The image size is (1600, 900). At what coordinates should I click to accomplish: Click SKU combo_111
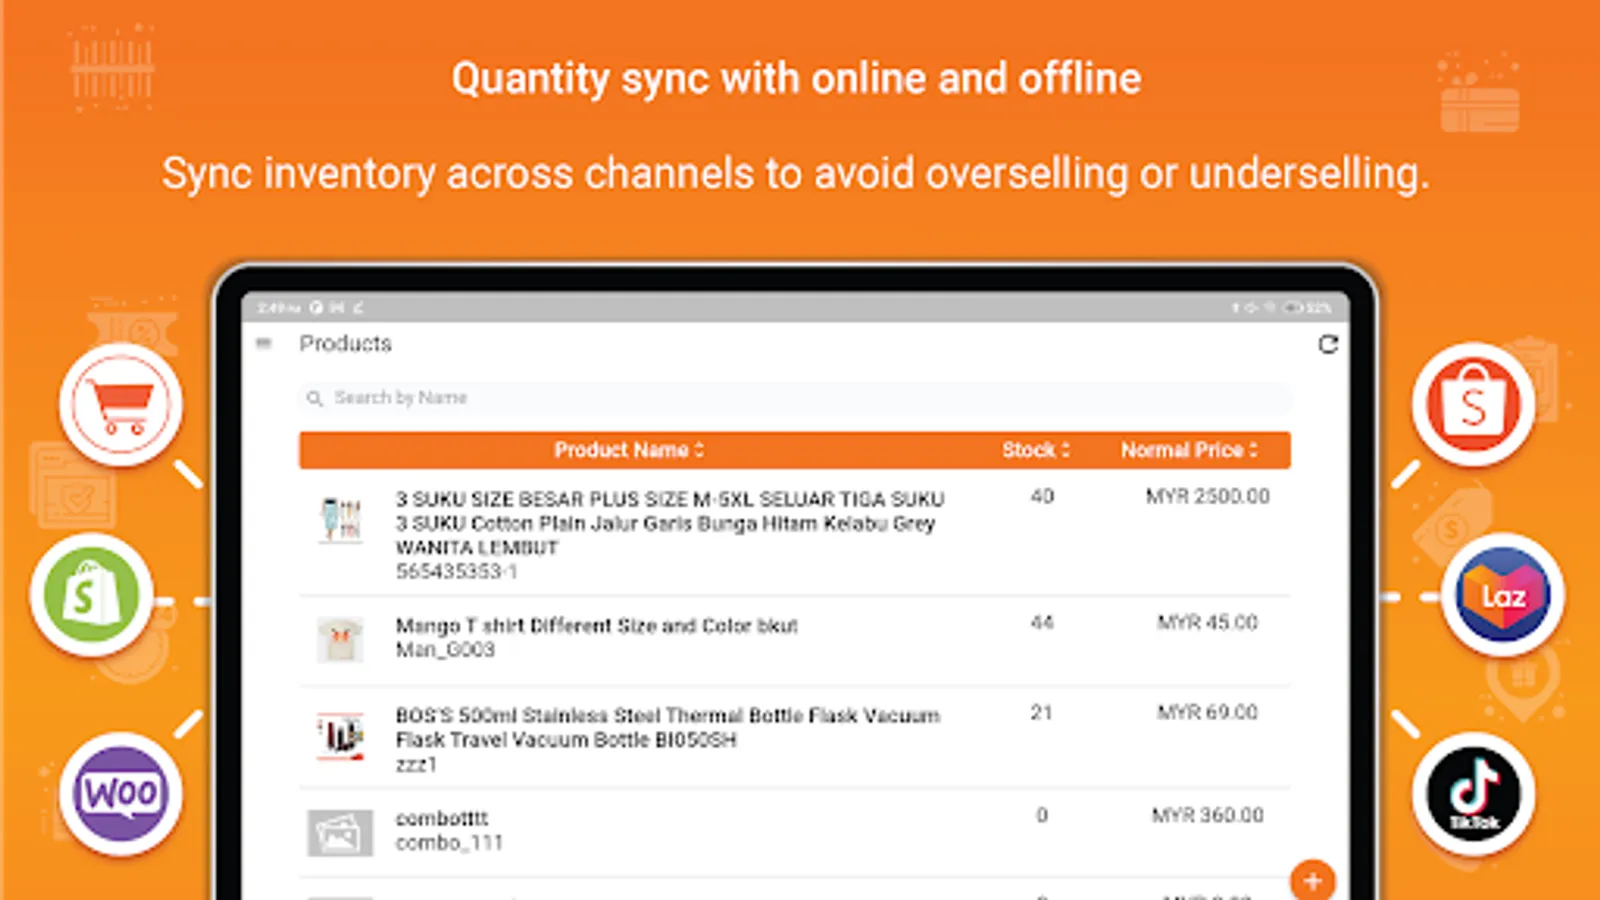[x=449, y=843]
